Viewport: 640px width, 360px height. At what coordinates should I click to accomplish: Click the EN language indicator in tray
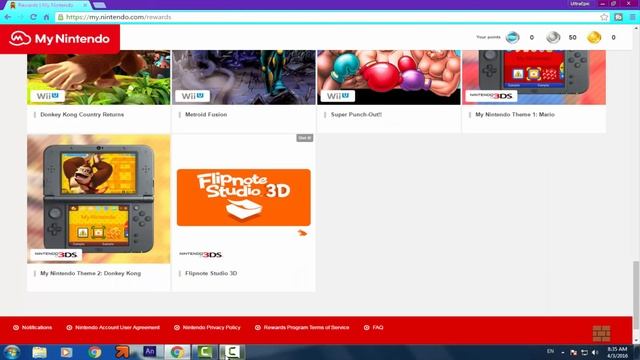point(550,351)
